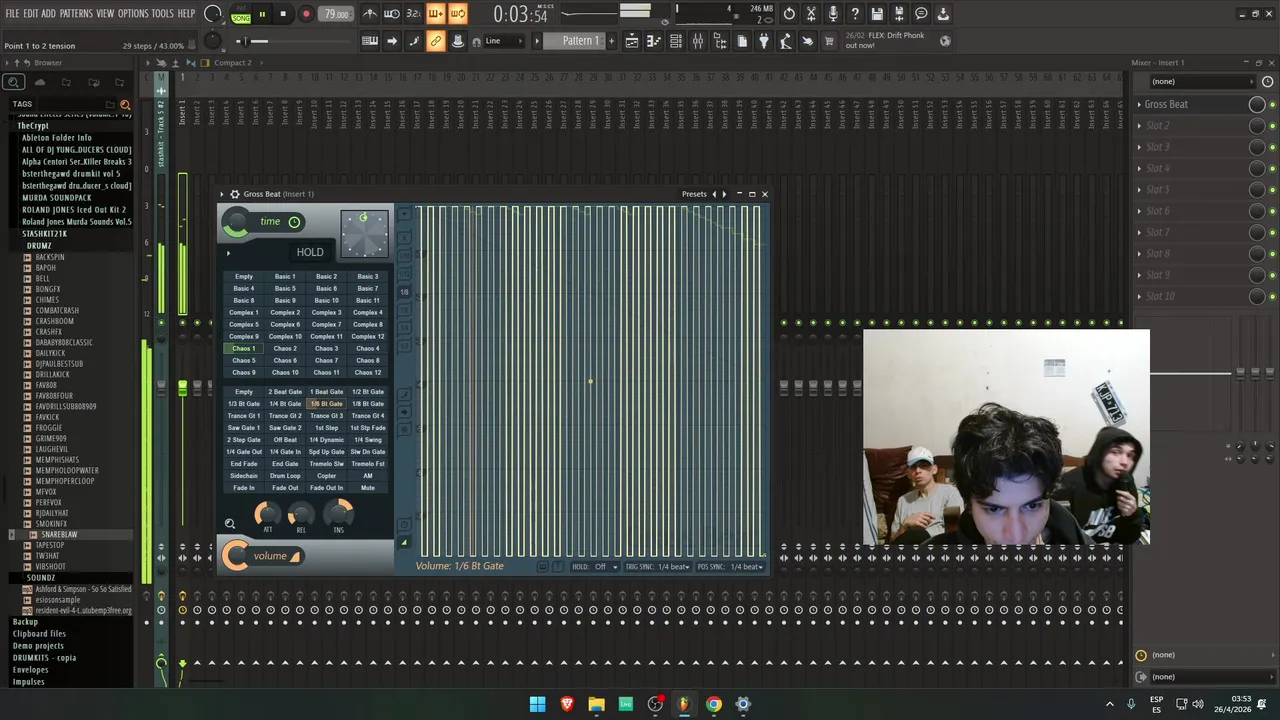
Task: Expand the MURDA SOUNDPACK folder
Action: click(x=56, y=198)
